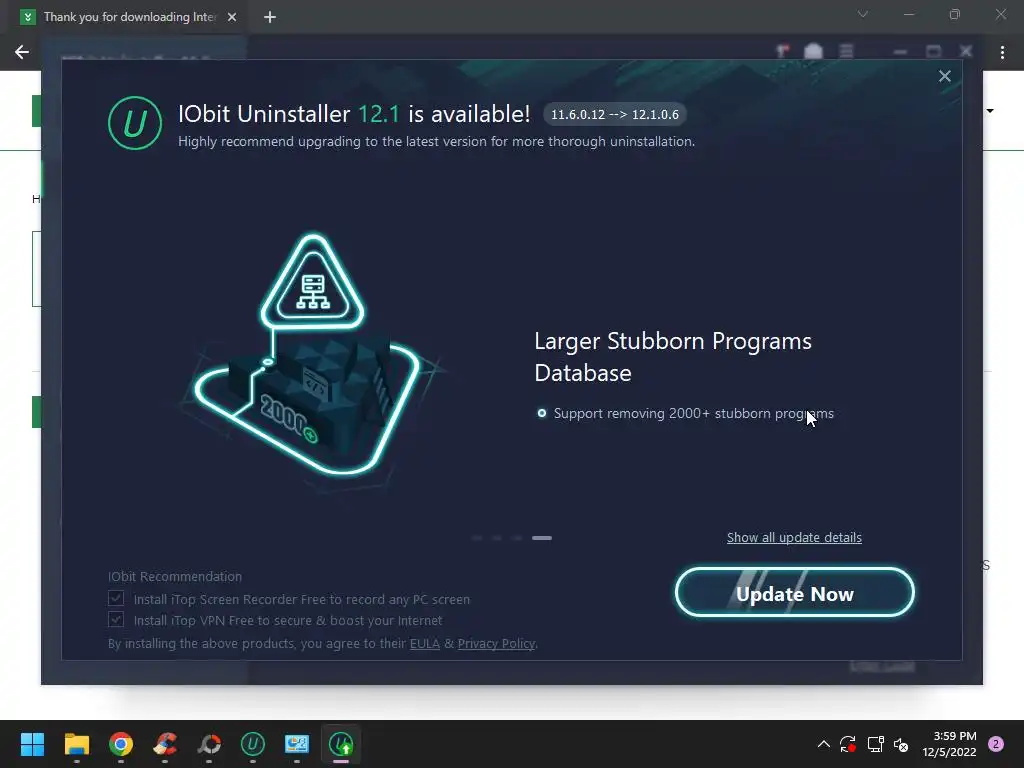Open the tab search chevron in Chrome
The width and height of the screenshot is (1024, 768).
(x=863, y=14)
